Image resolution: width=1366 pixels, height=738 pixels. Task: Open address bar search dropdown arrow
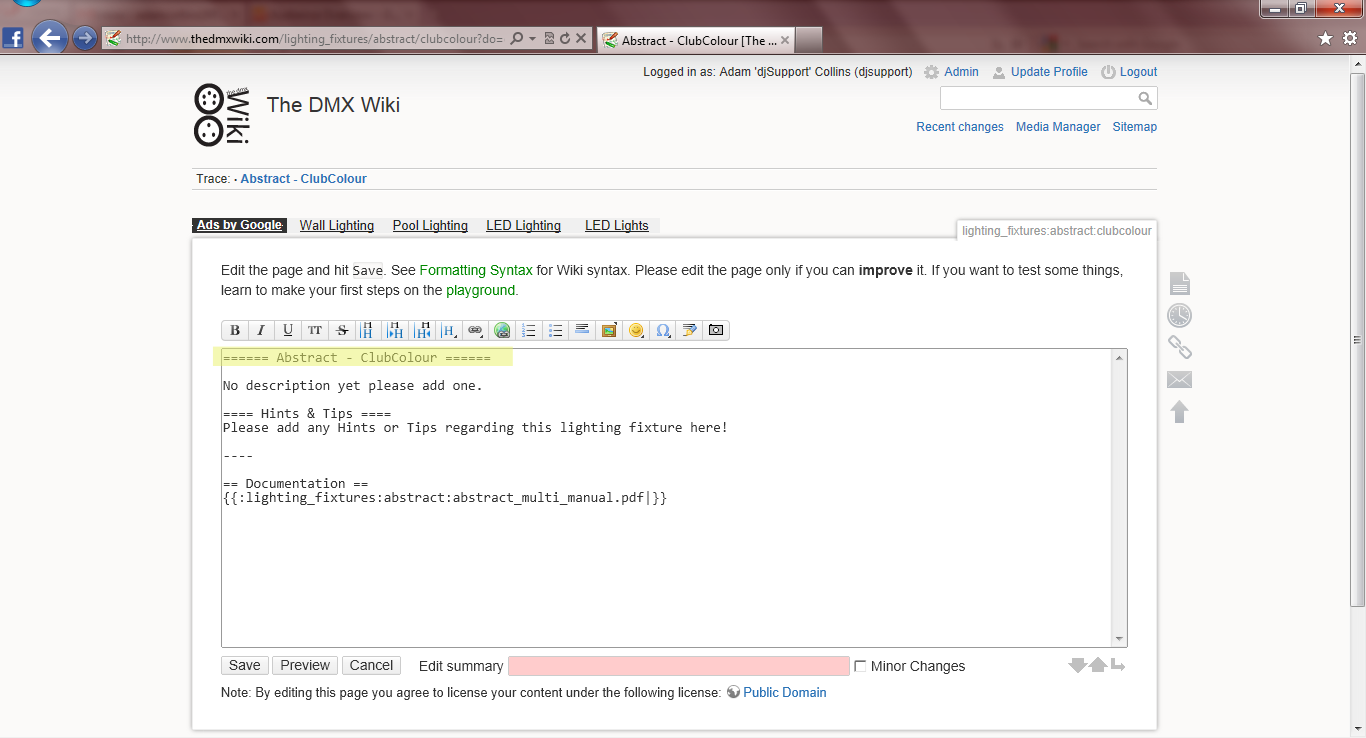pos(533,39)
